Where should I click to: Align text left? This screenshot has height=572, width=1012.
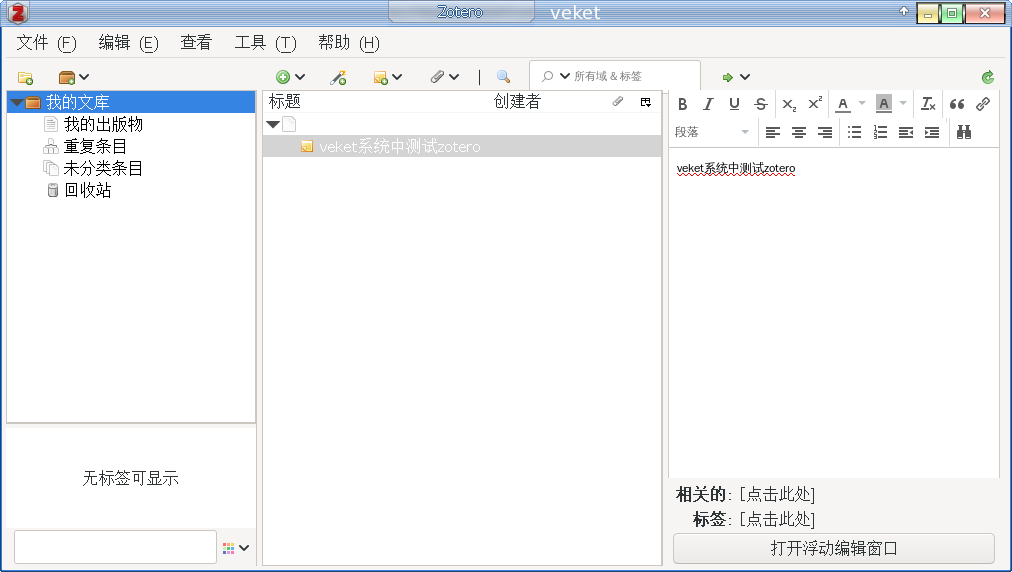pyautogui.click(x=773, y=132)
